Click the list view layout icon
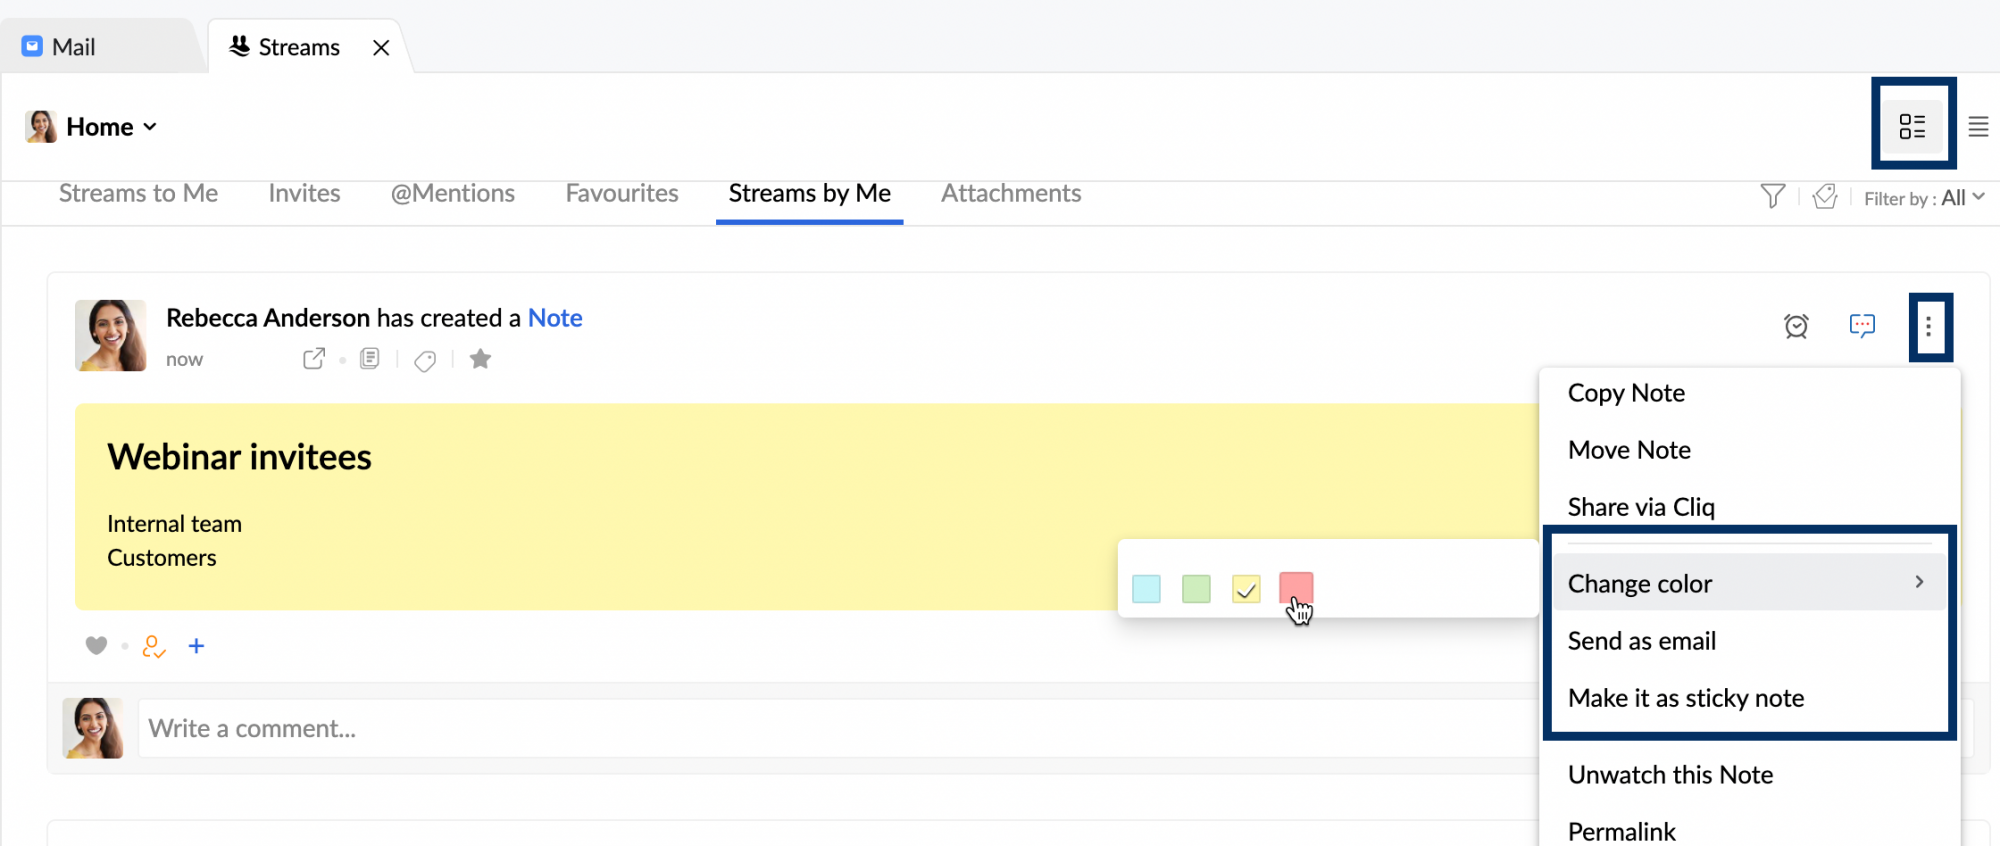2000x846 pixels. tap(1912, 126)
